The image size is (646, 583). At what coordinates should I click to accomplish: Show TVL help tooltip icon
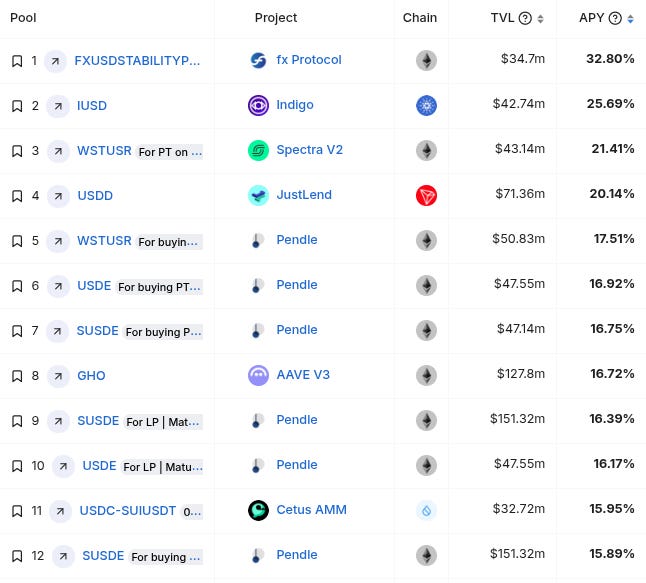click(525, 18)
